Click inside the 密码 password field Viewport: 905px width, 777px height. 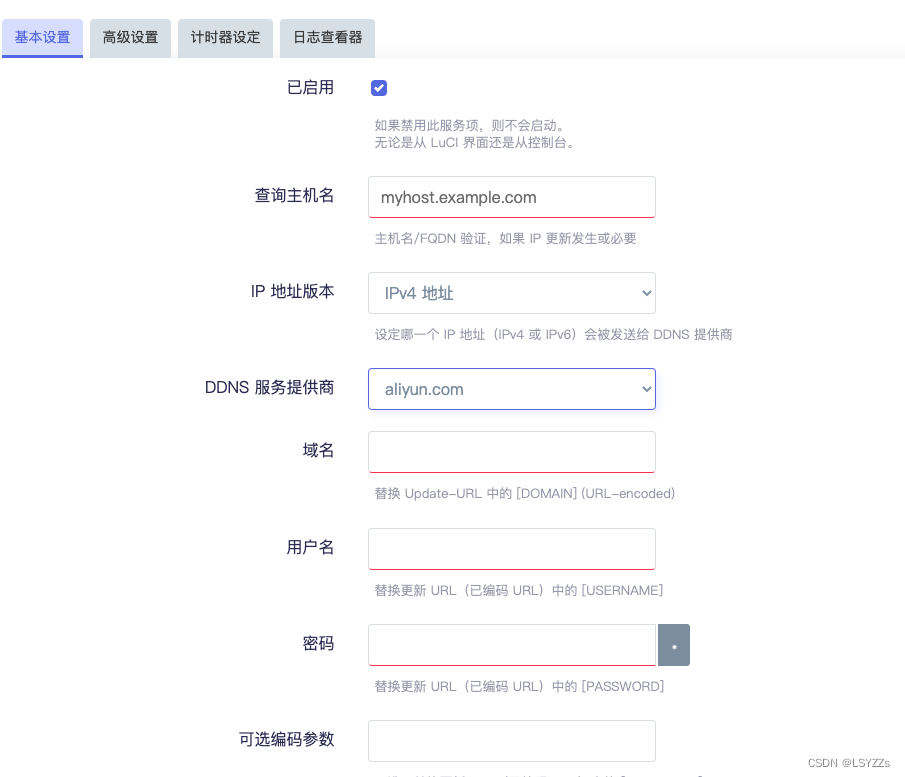[511, 645]
